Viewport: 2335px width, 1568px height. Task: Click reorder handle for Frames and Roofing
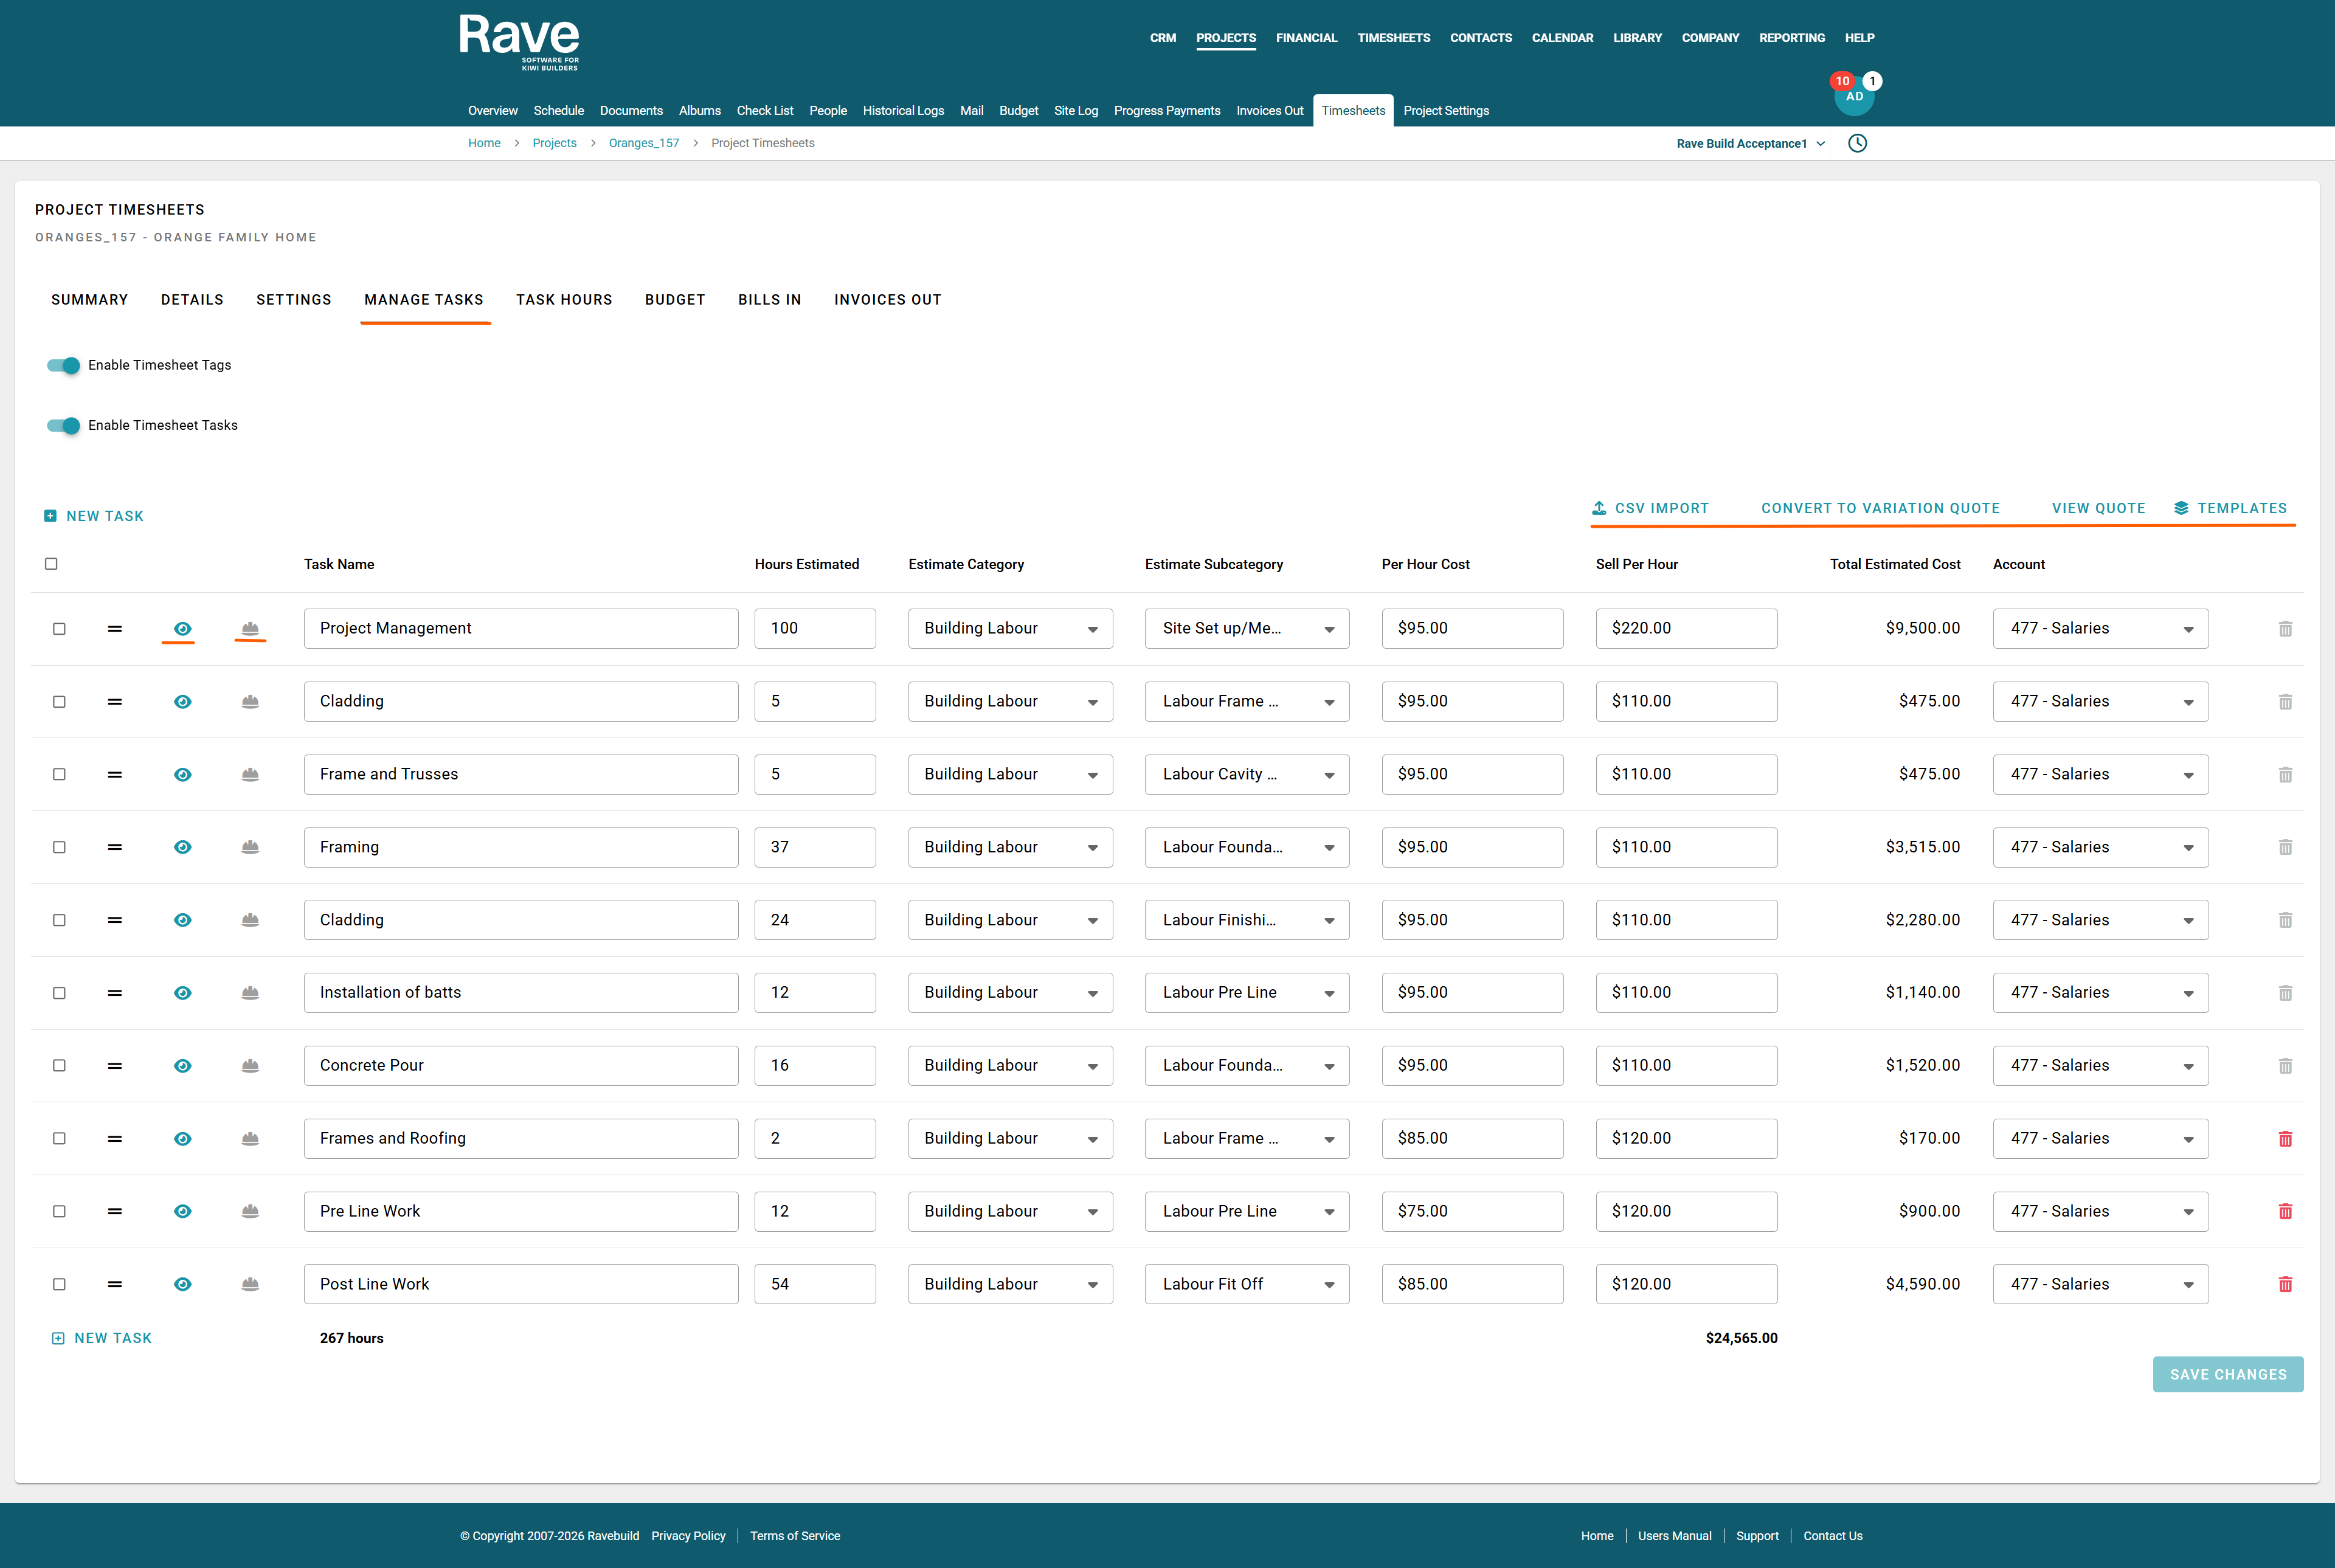point(115,1138)
